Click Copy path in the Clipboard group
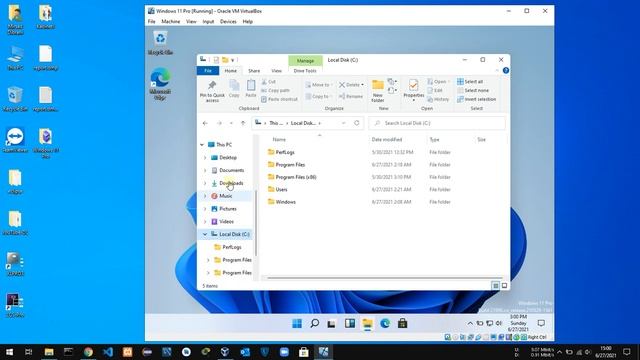Viewport: 640px width, 360px height. click(275, 90)
